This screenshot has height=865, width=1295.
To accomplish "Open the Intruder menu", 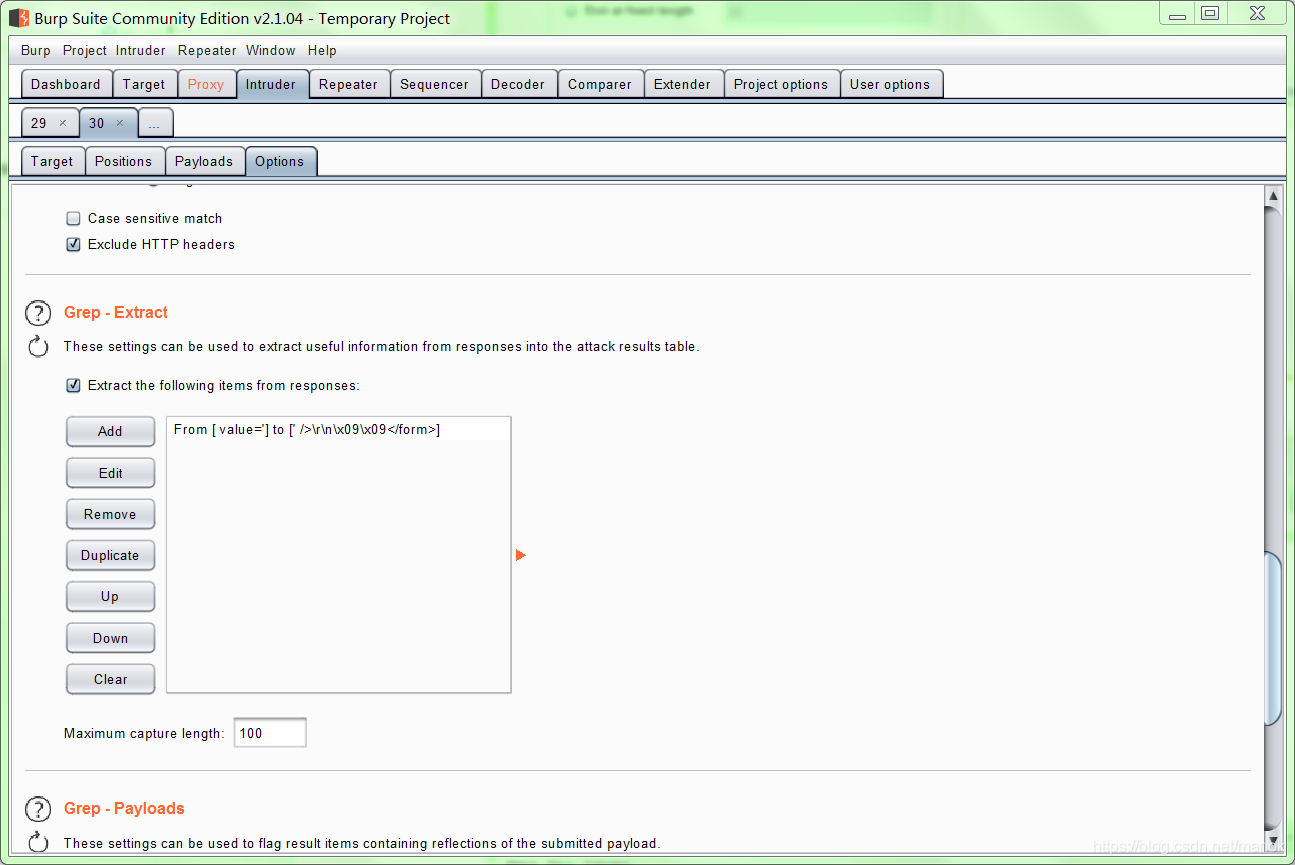I will [x=141, y=50].
